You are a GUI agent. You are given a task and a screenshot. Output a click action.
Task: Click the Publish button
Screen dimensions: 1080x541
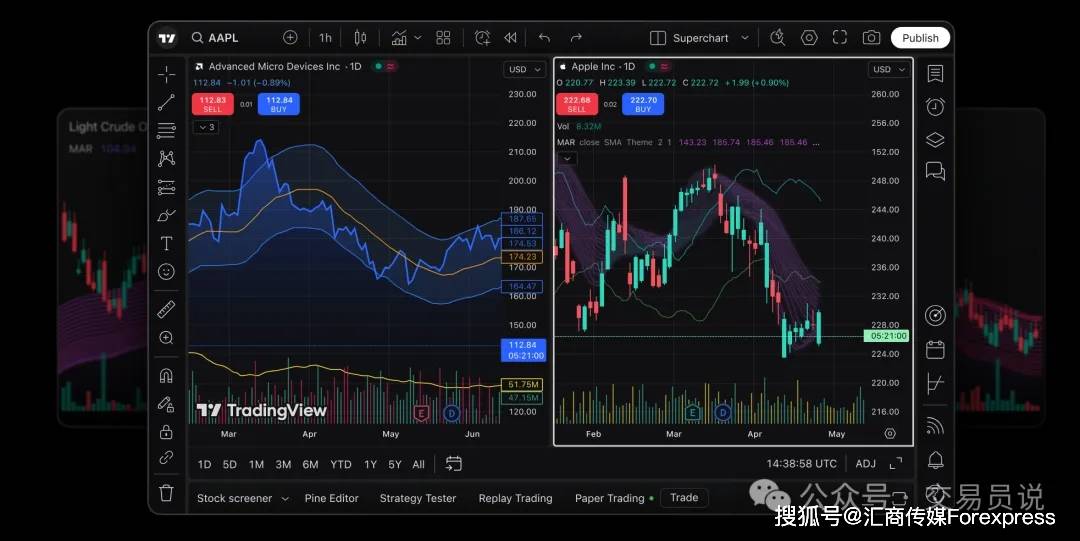pos(920,38)
